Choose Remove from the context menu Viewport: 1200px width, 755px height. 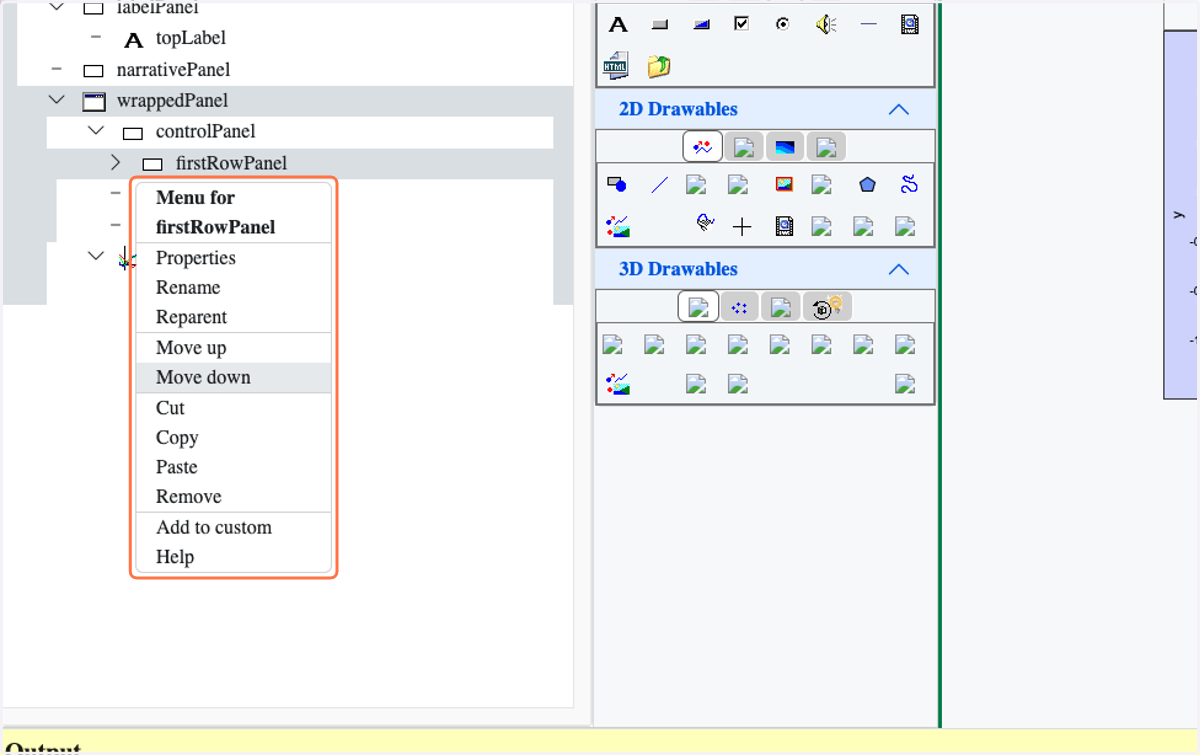(234, 497)
